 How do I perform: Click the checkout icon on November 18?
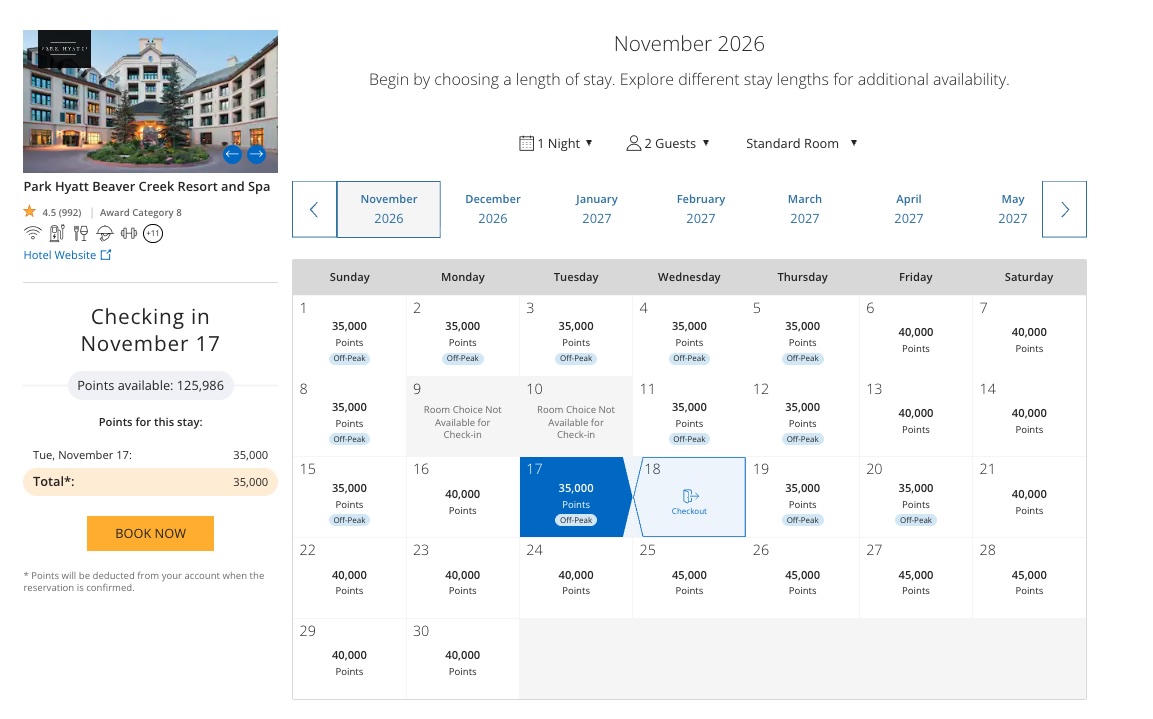tap(690, 497)
